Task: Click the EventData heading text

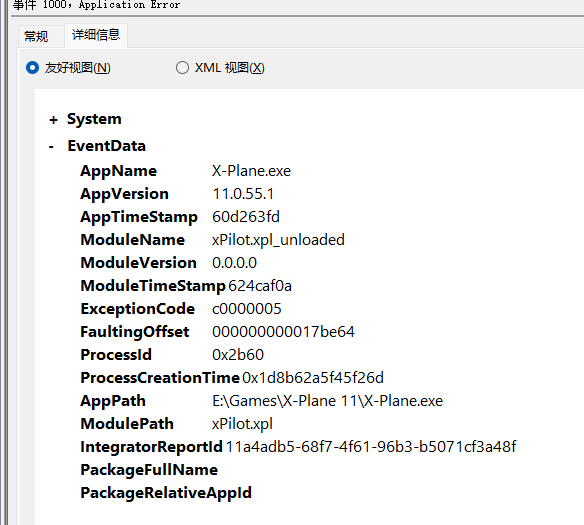Action: click(107, 146)
